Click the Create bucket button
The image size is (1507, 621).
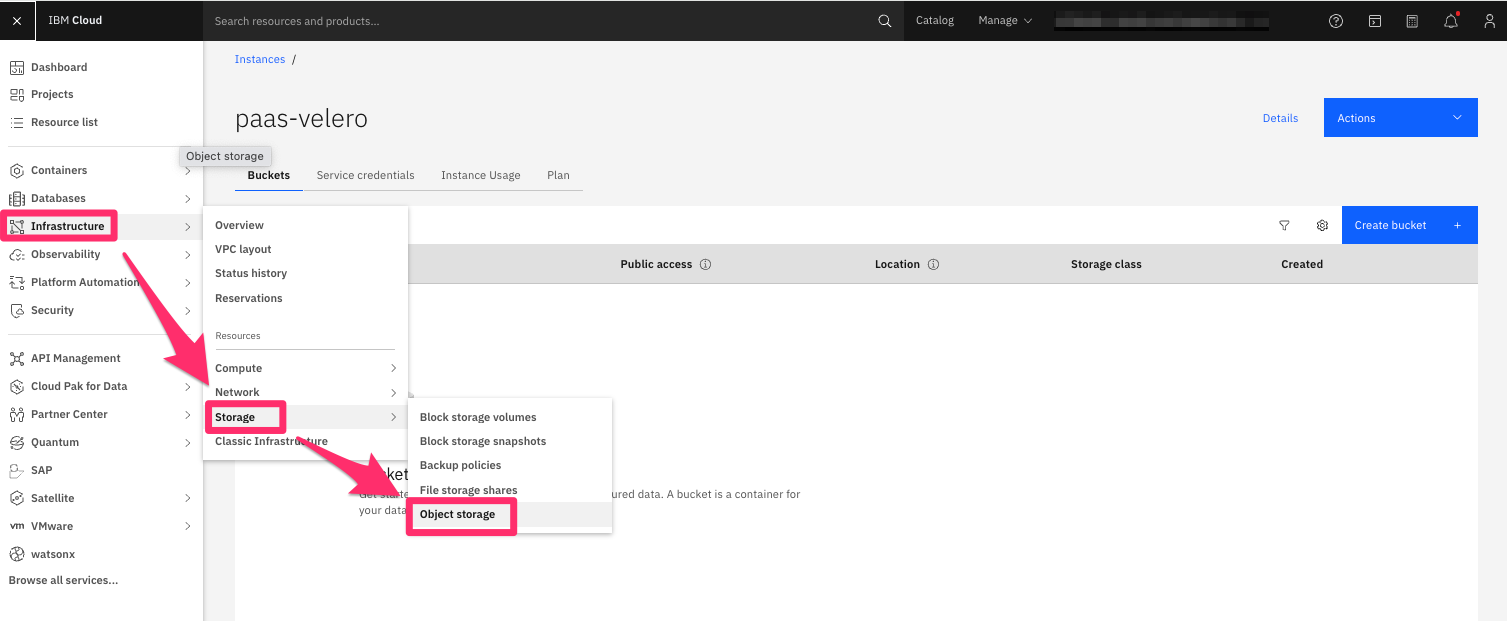click(x=1409, y=225)
